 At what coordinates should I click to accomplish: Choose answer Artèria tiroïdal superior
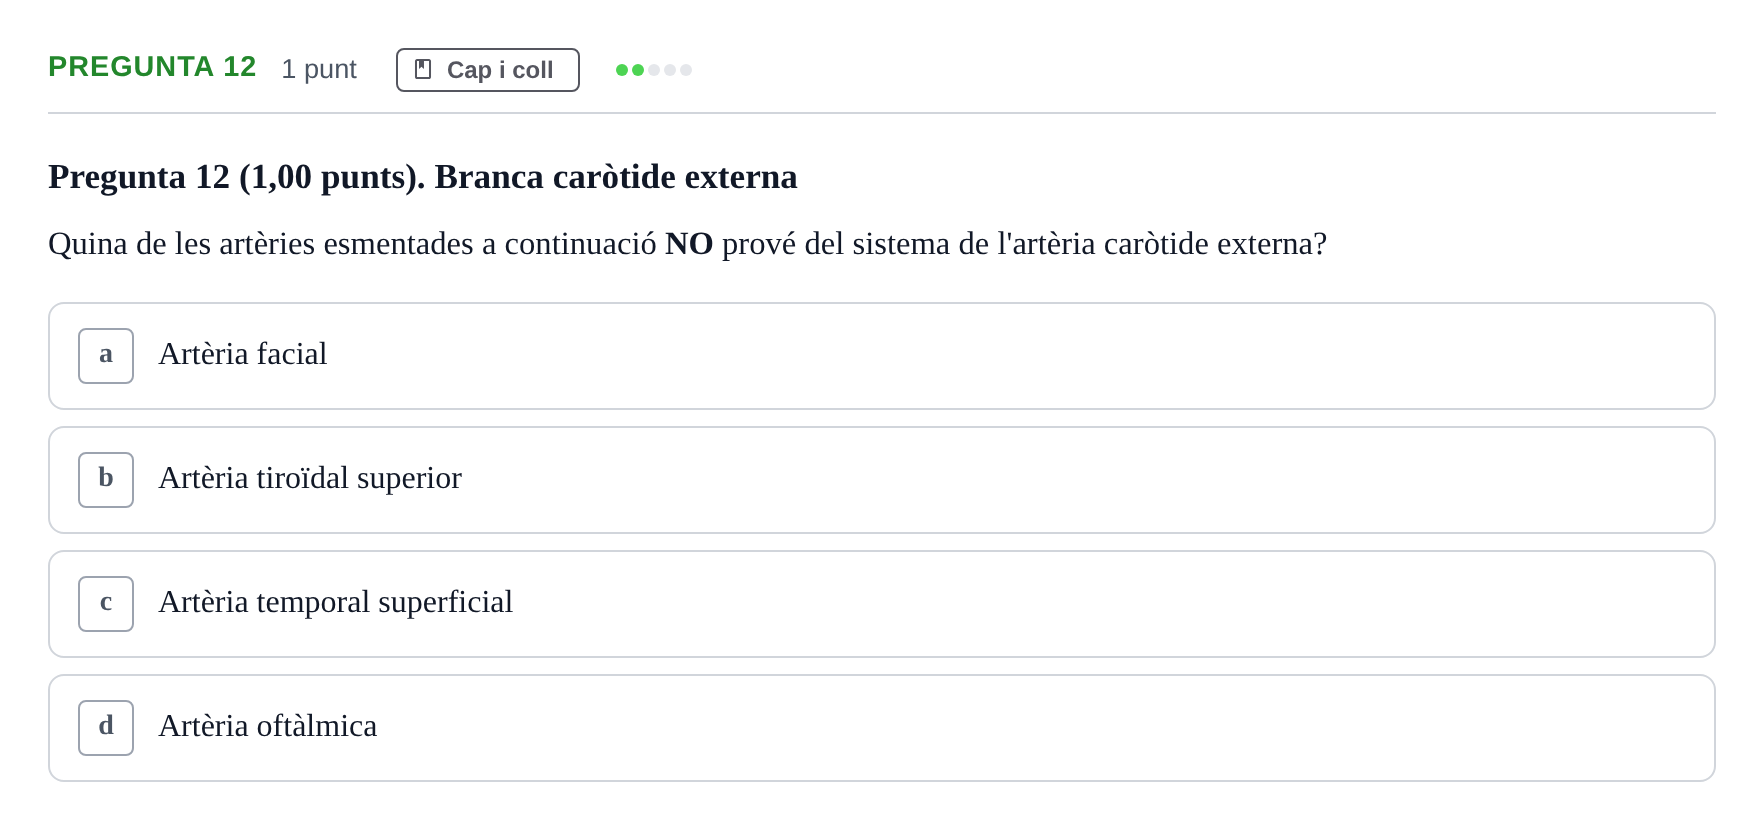tap(882, 480)
